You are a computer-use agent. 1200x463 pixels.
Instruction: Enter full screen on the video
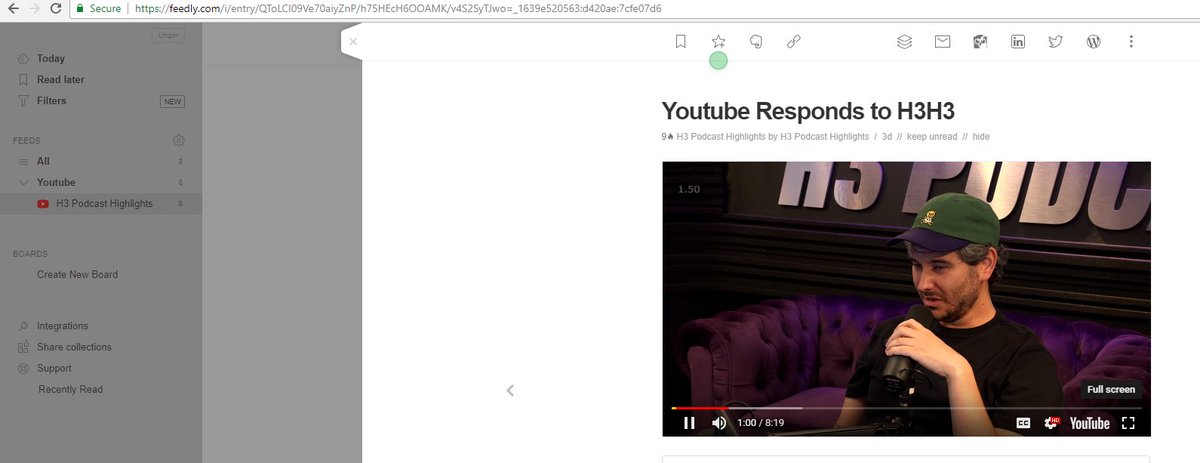pyautogui.click(x=1128, y=423)
